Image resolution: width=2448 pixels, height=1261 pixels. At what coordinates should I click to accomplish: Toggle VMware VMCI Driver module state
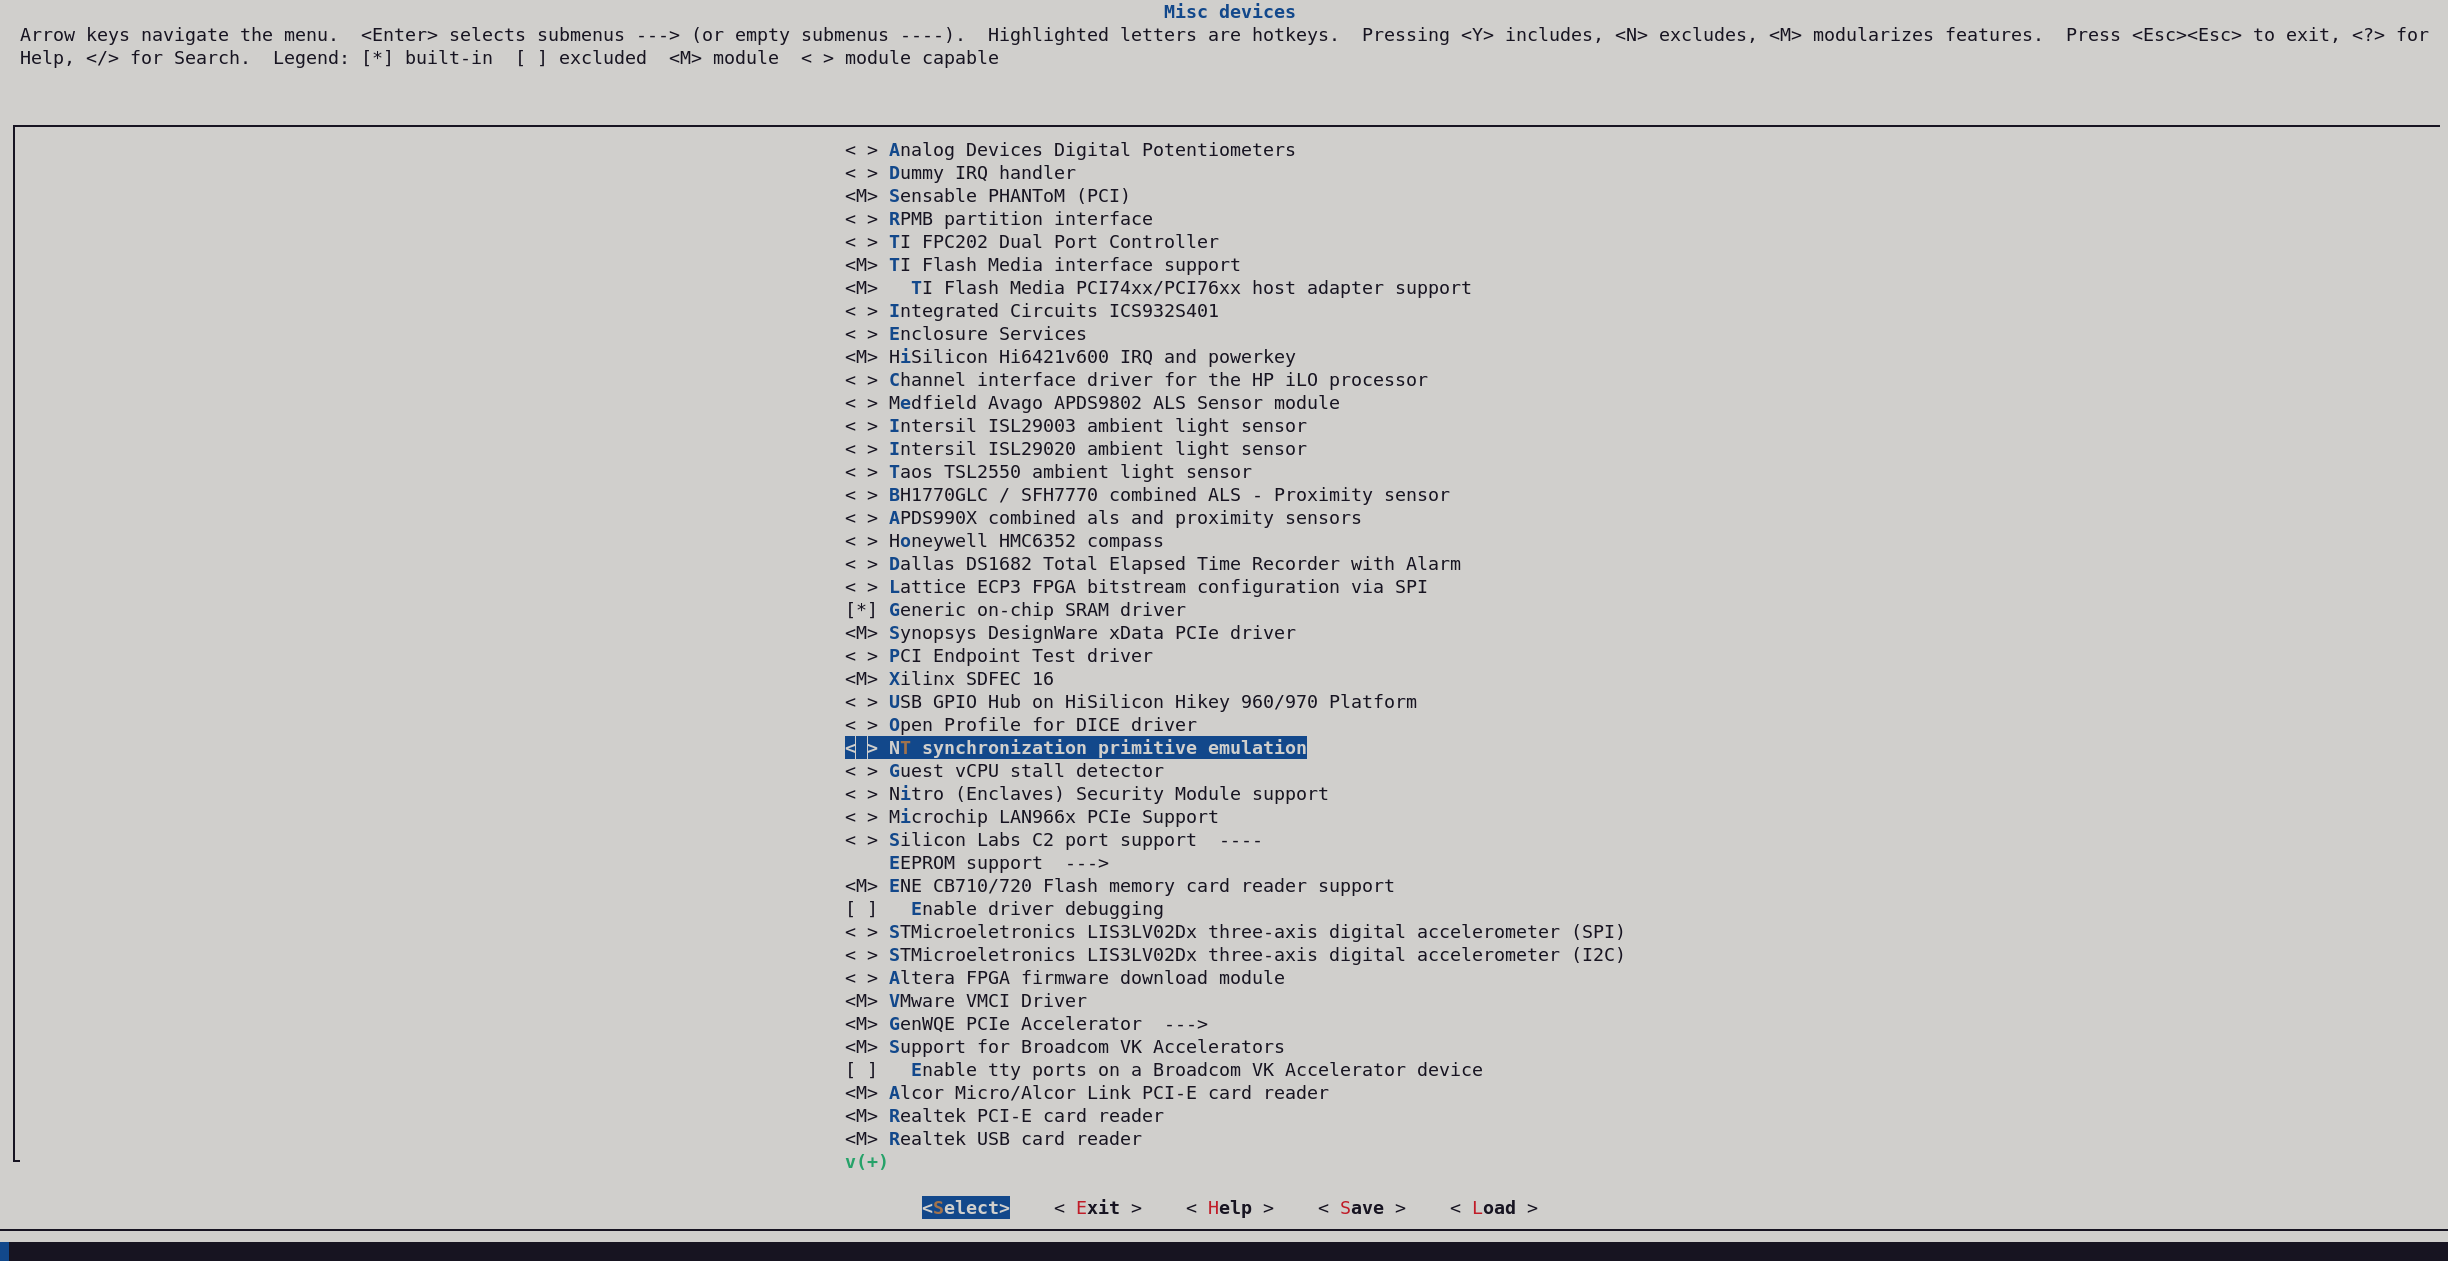[861, 1001]
